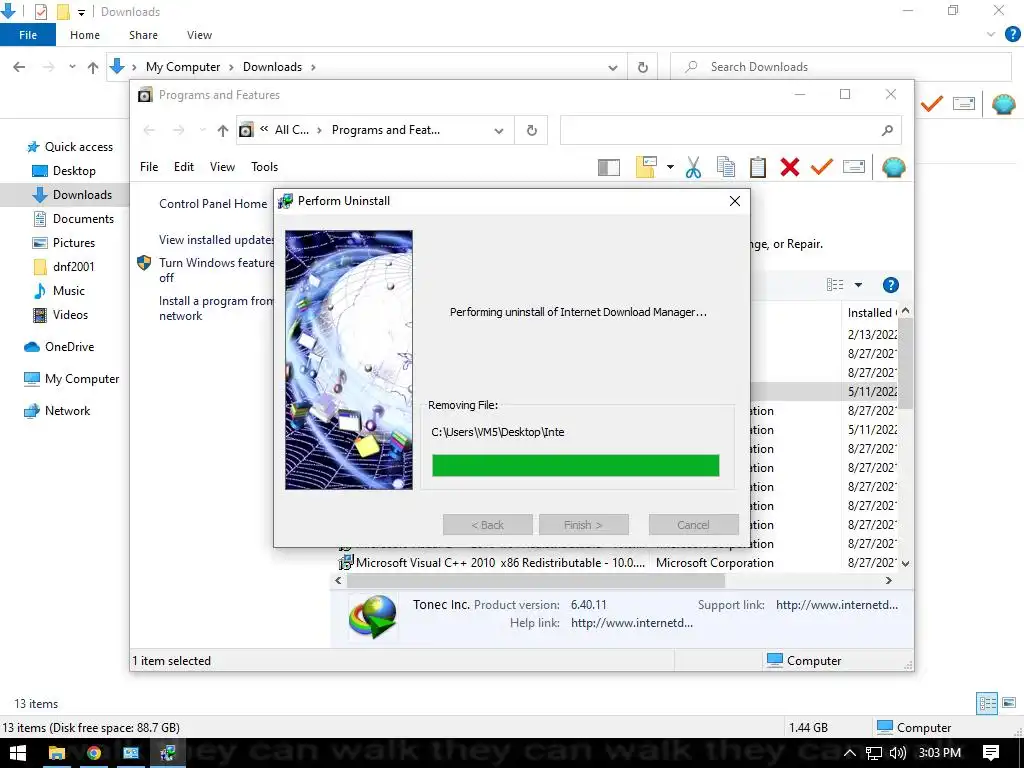This screenshot has width=1024, height=768.
Task: Click the Back button in Perform Uninstall
Action: pos(488,524)
